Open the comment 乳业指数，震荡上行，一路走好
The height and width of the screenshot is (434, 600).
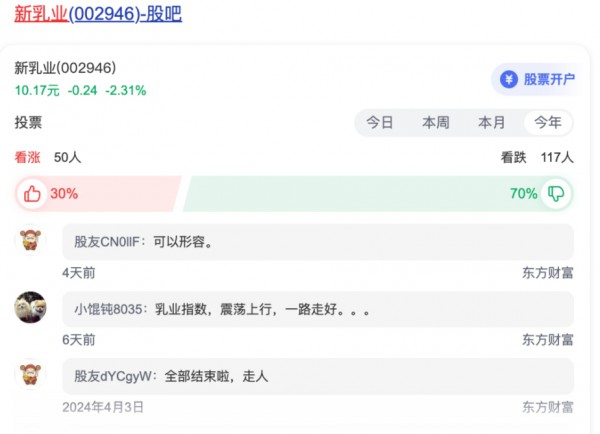coord(318,309)
